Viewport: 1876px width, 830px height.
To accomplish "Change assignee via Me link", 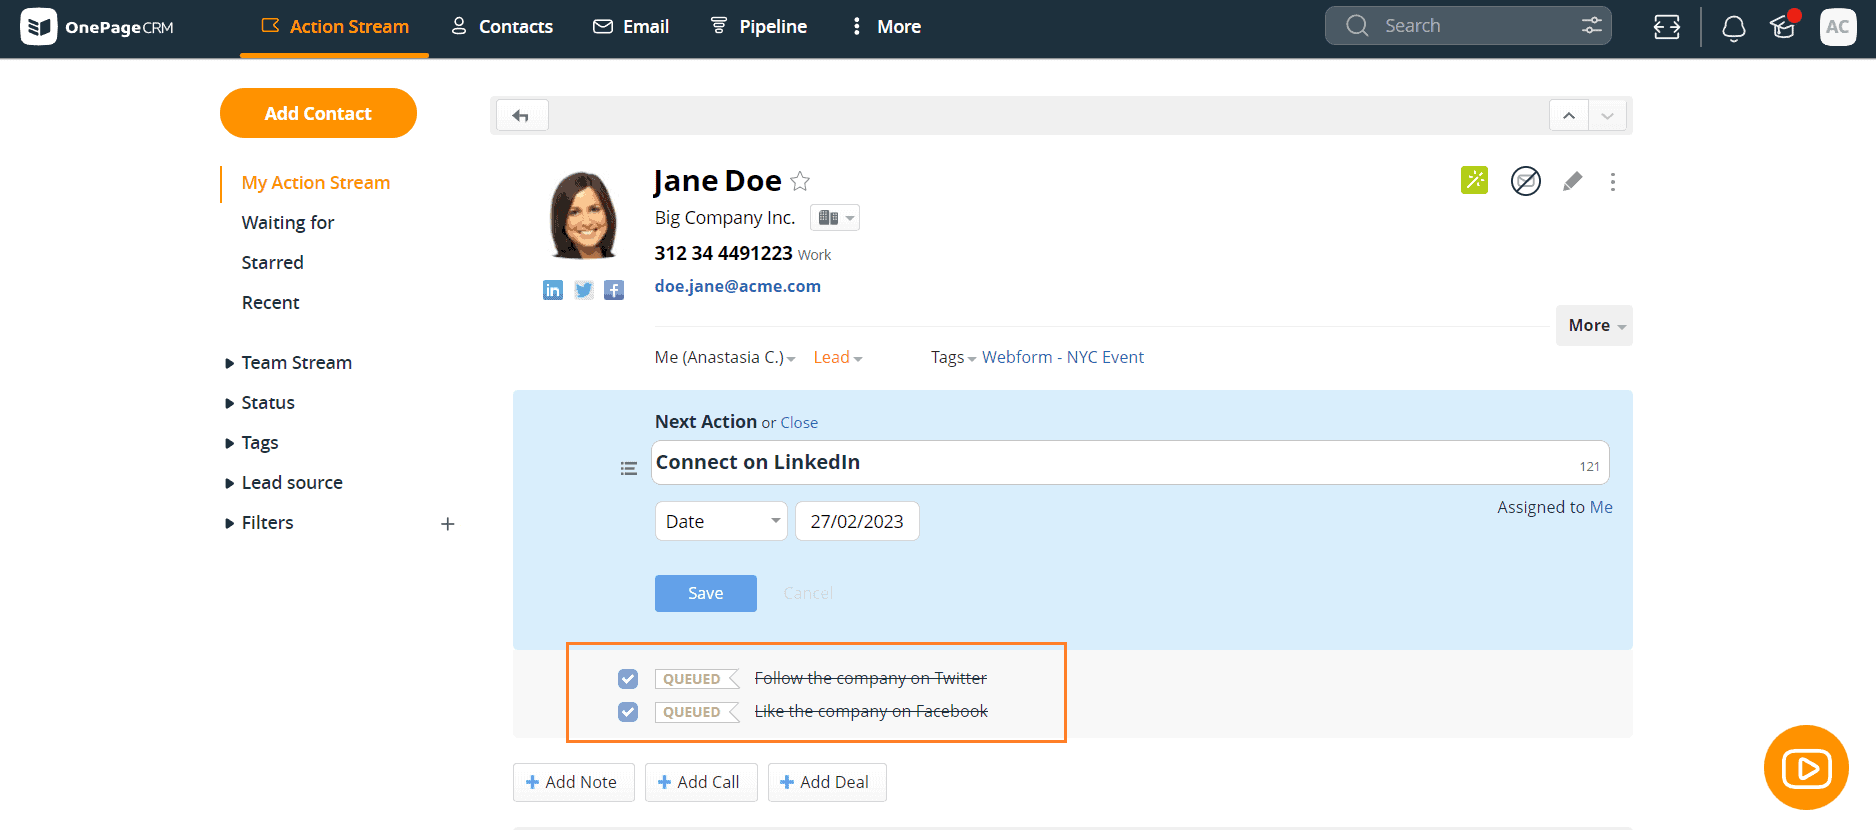I will point(1601,507).
